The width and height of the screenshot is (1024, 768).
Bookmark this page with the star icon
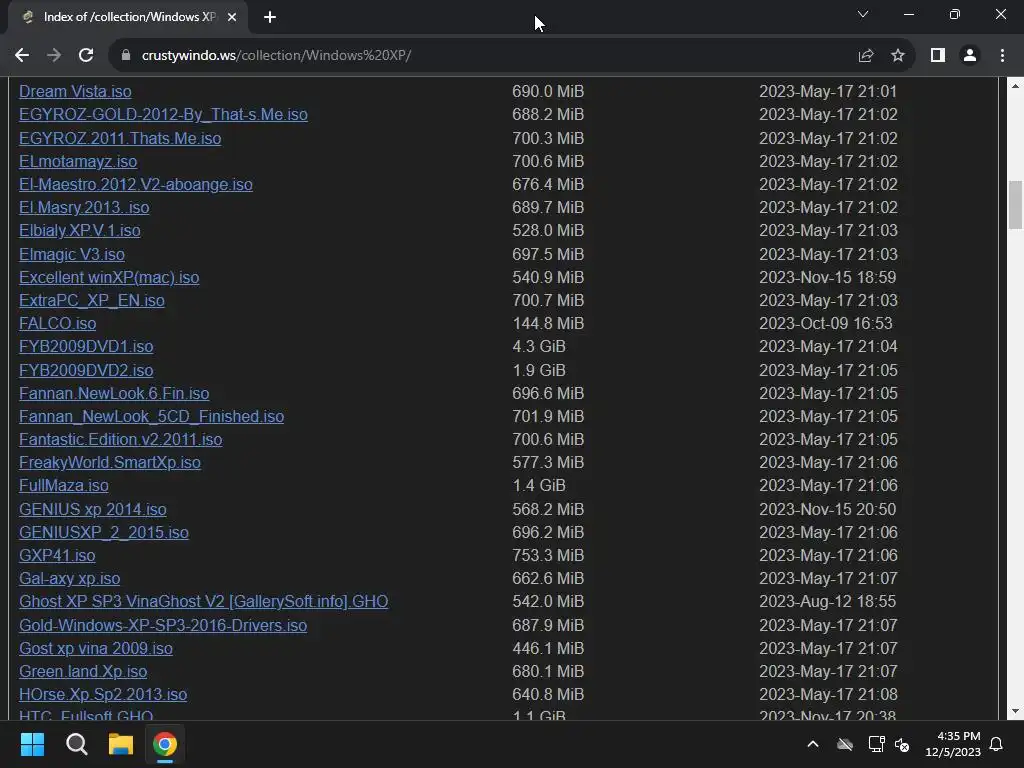(x=898, y=56)
